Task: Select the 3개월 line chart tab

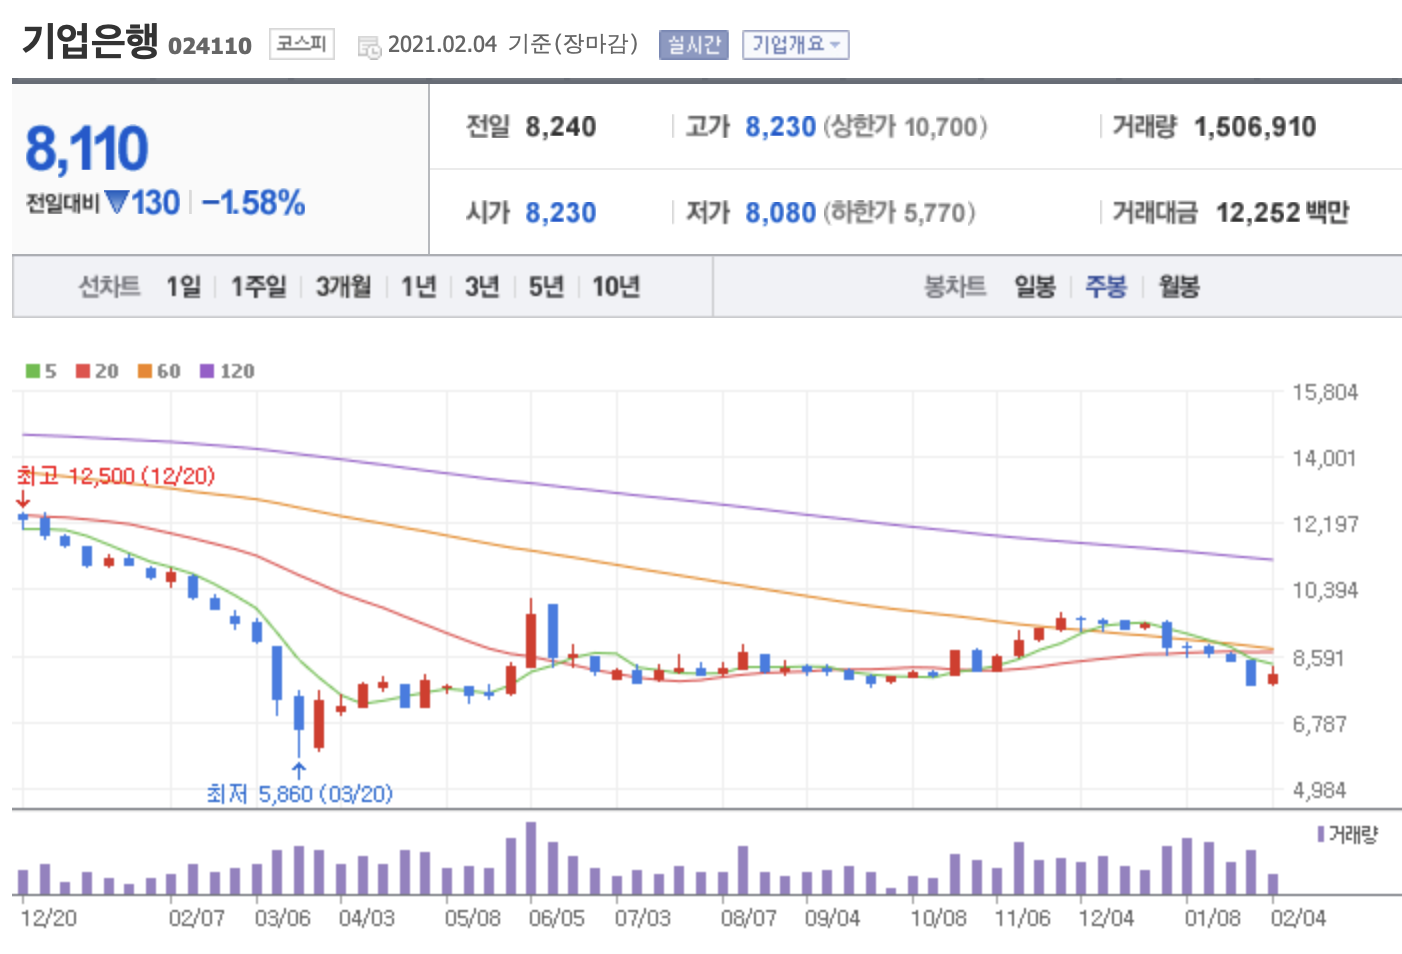Action: pos(343,287)
